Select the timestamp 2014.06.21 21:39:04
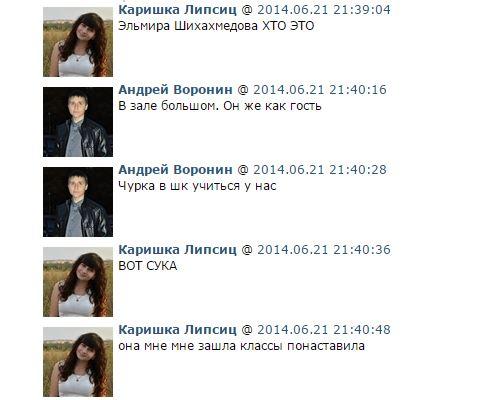 pos(324,9)
